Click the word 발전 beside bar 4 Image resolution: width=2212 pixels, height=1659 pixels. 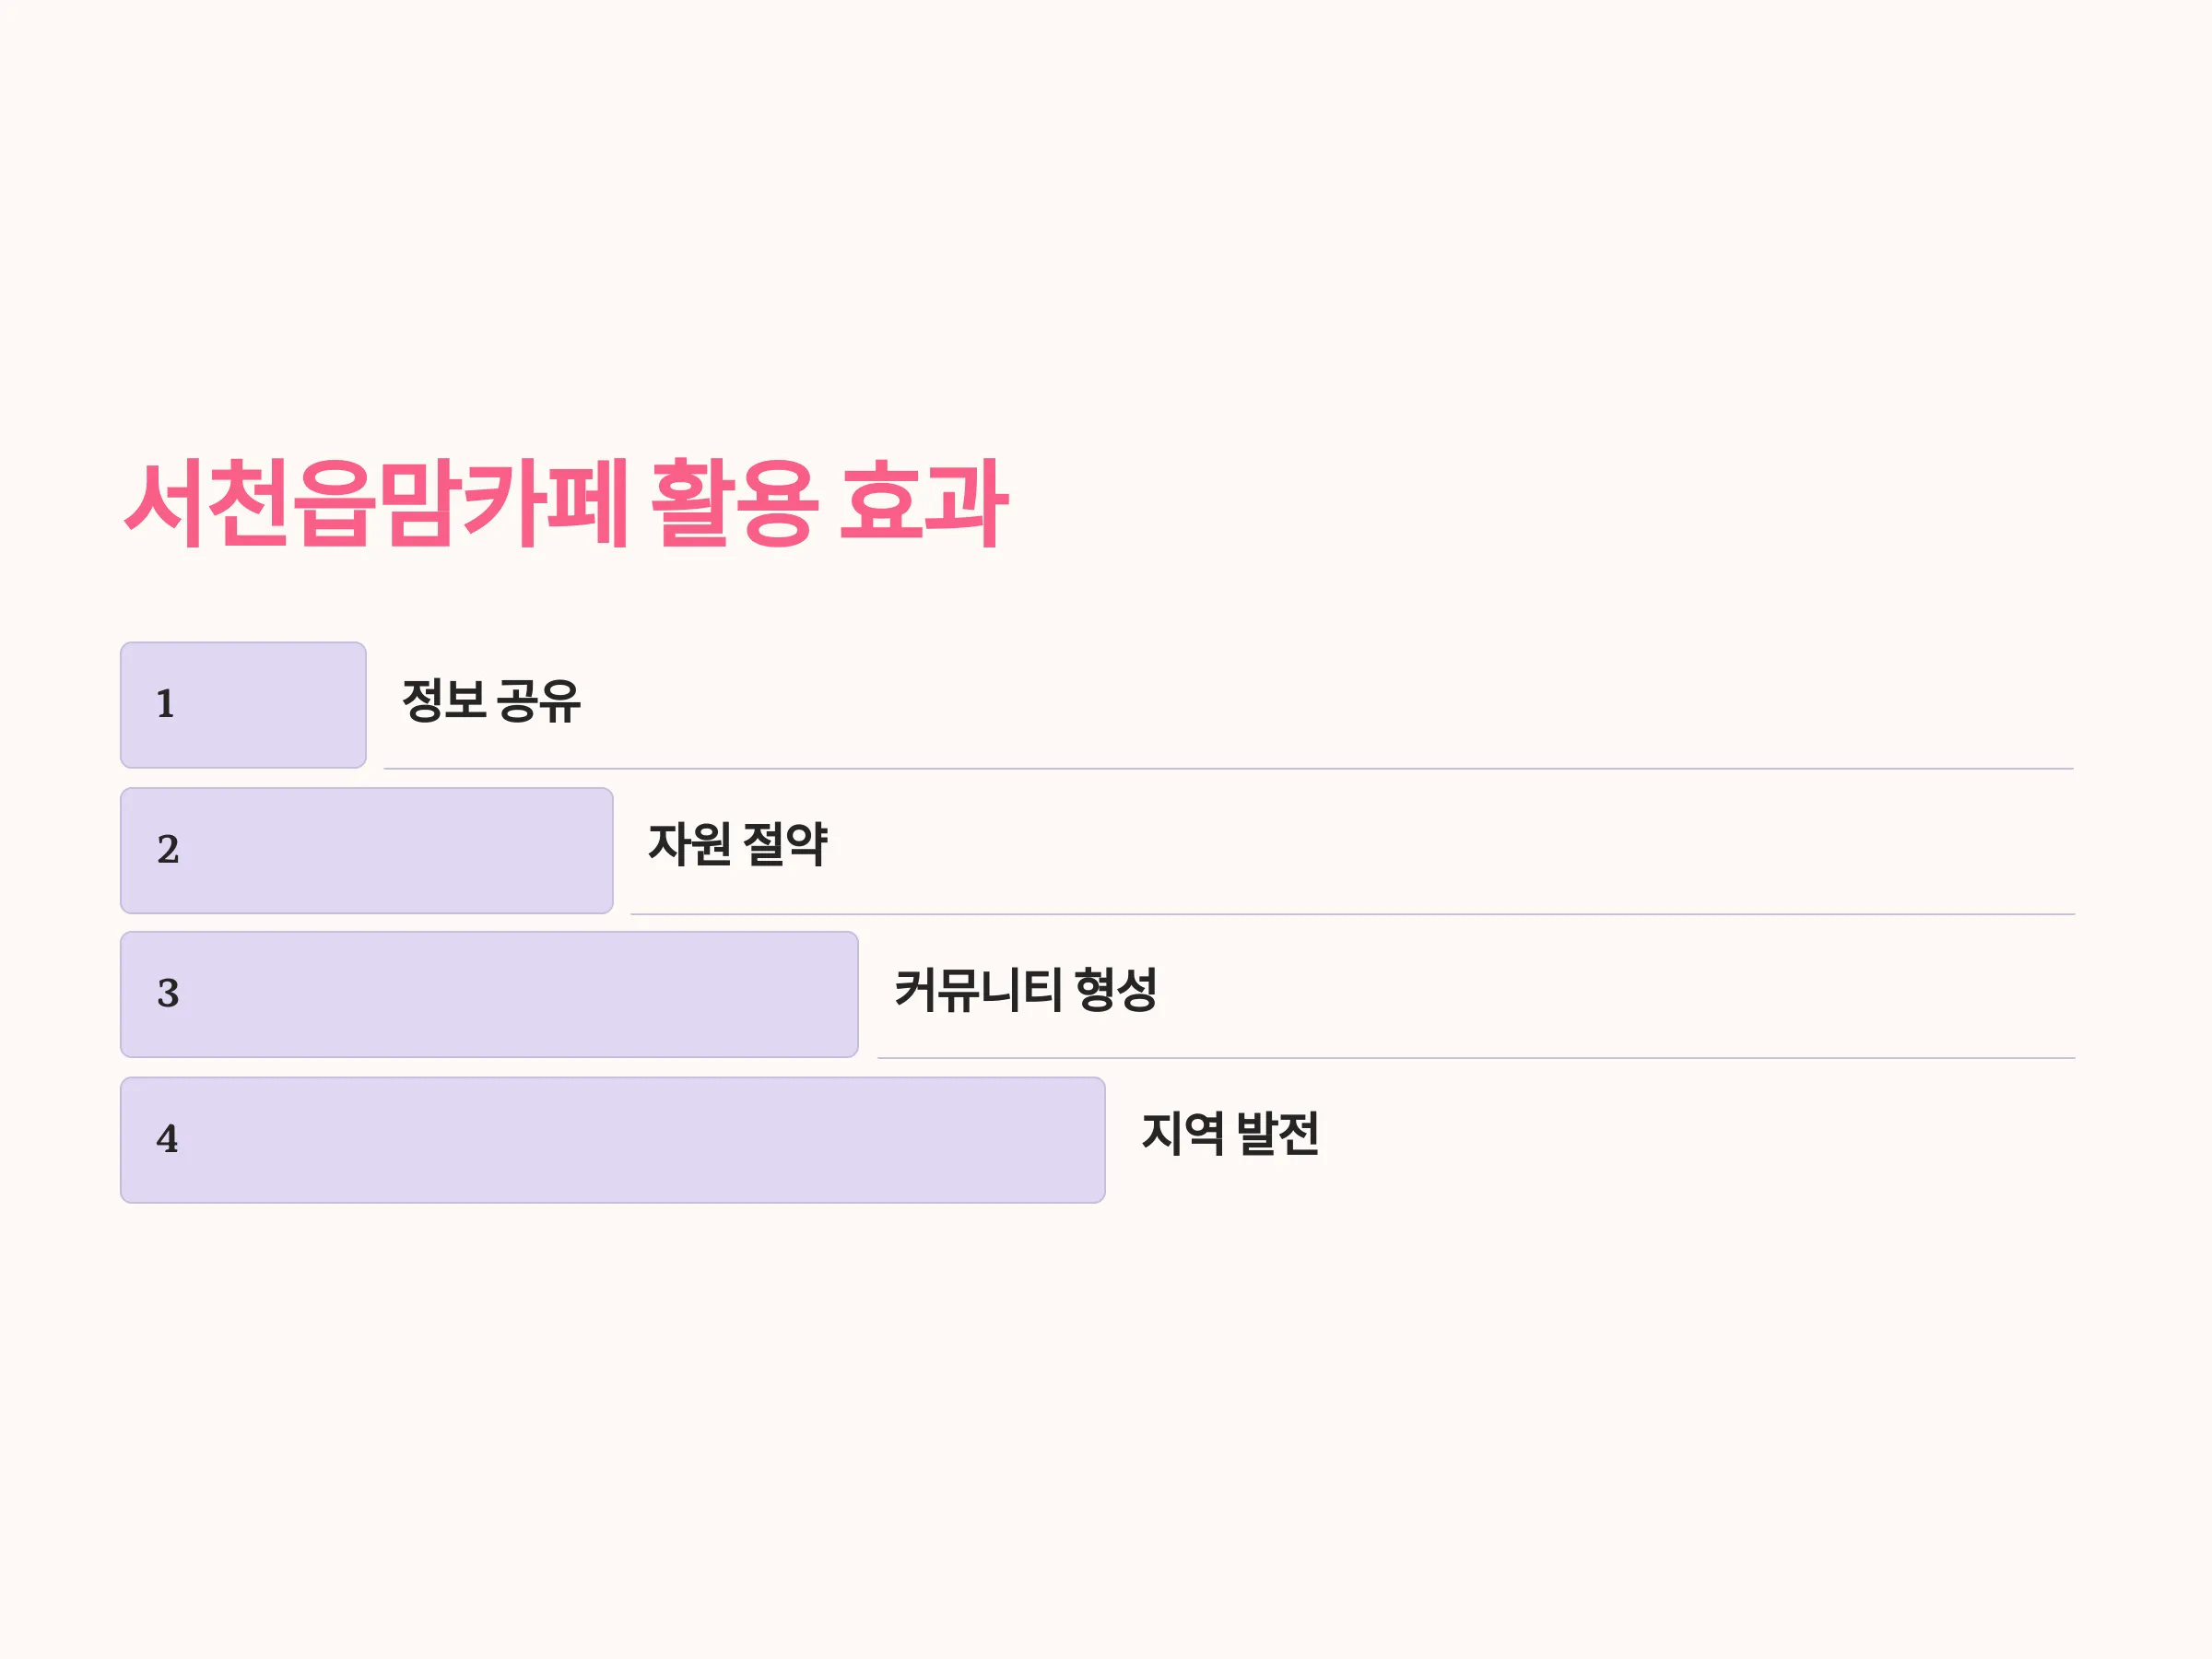coord(1278,1134)
